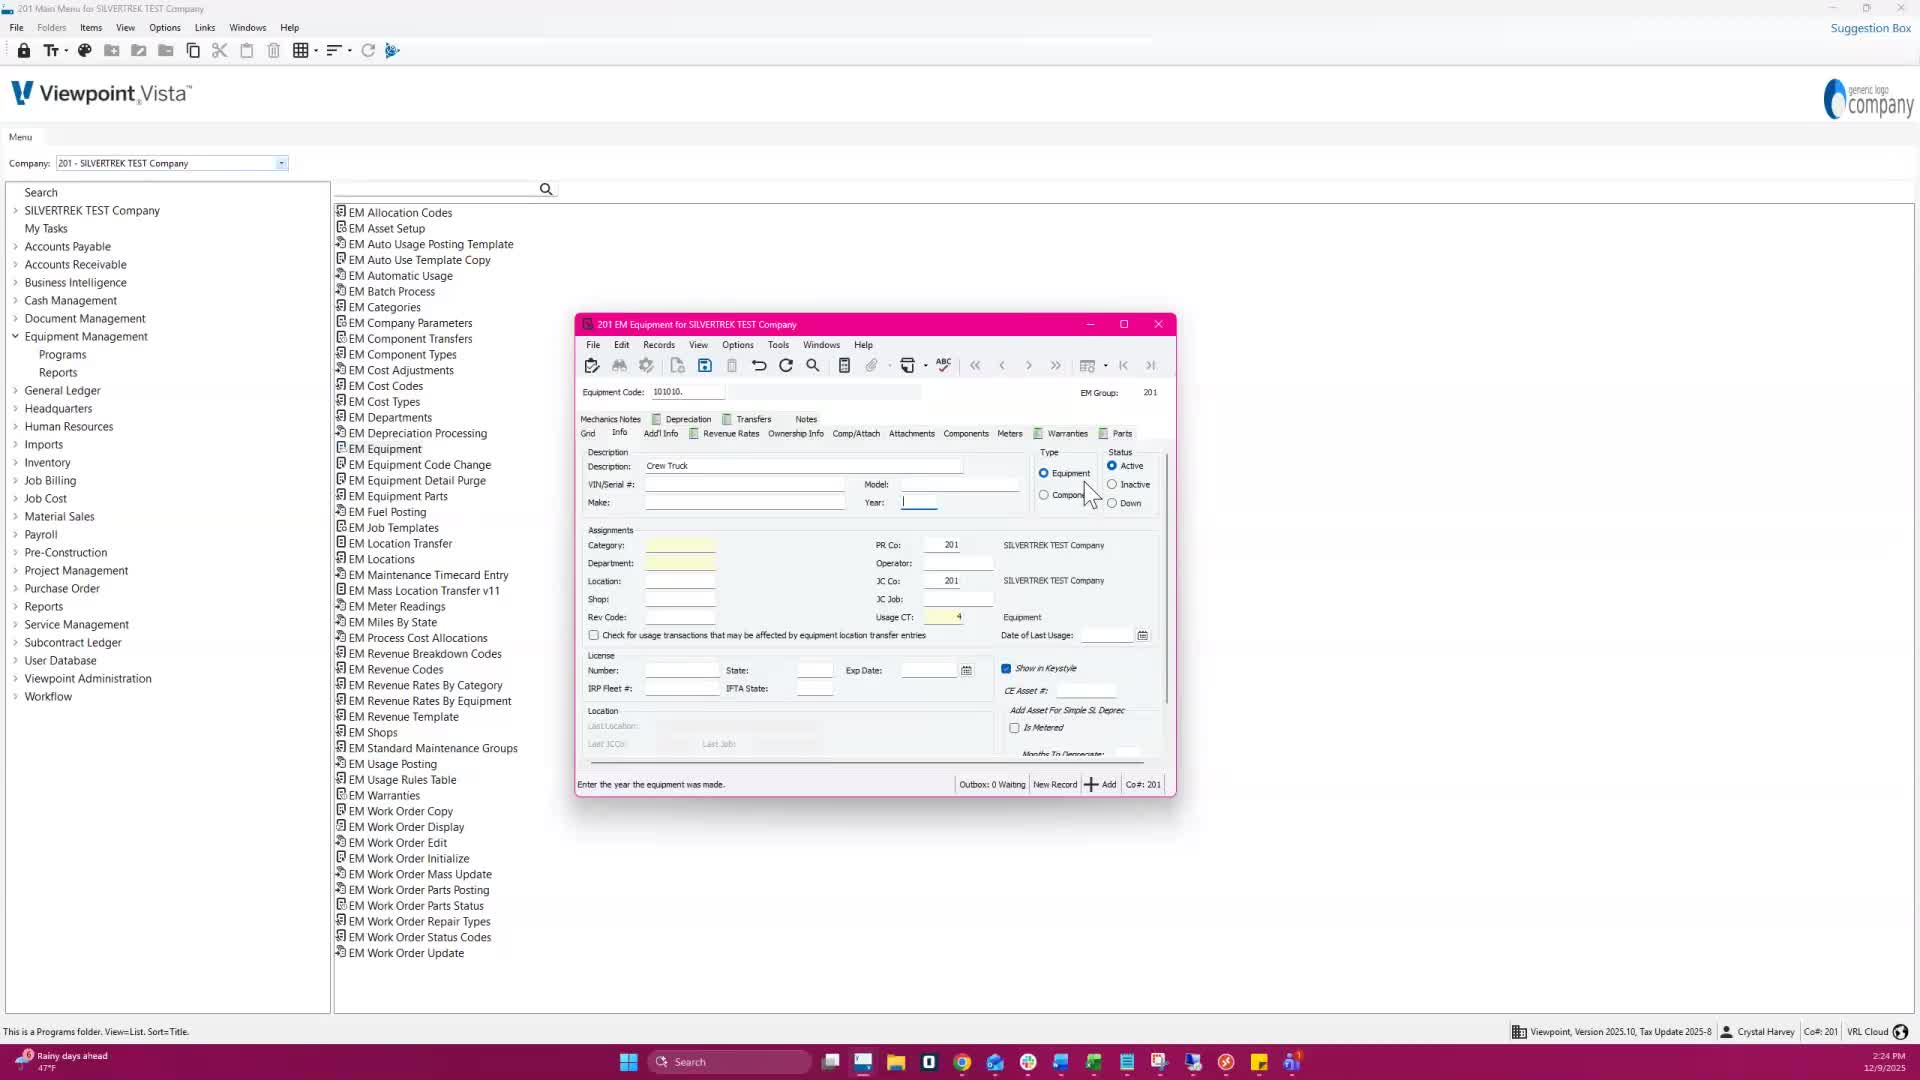
Task: Click the Category input field
Action: coord(680,546)
